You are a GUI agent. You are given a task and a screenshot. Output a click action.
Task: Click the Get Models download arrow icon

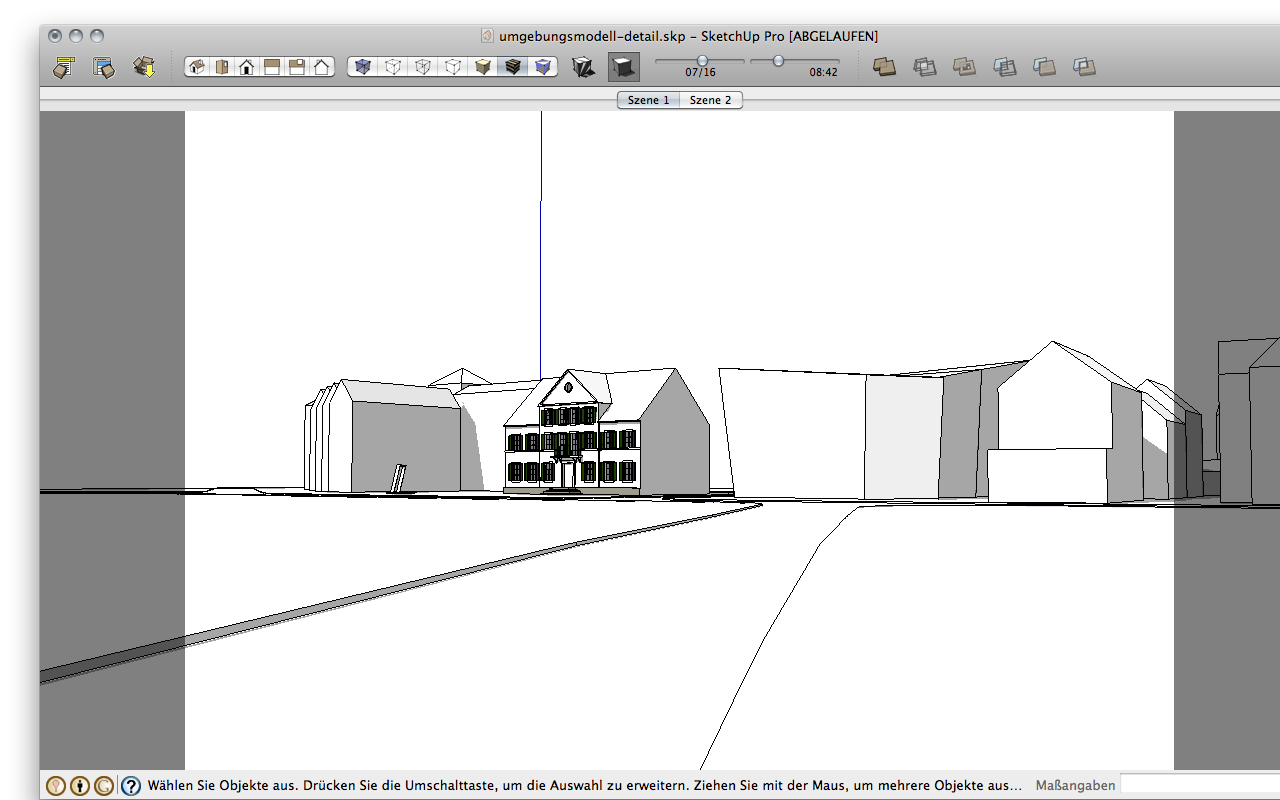144,67
